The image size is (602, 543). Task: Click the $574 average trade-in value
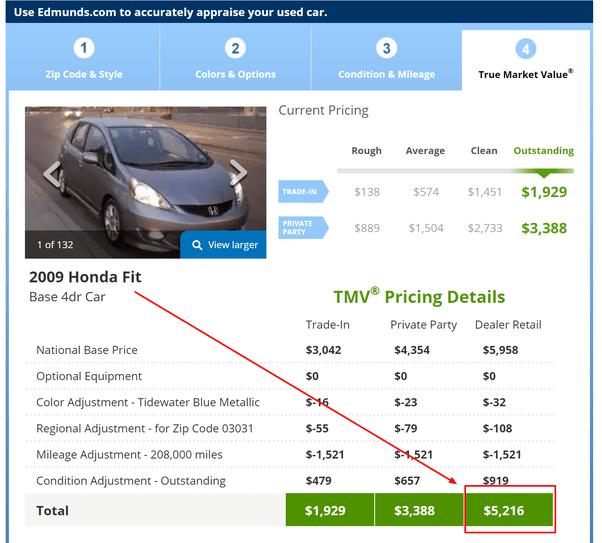(x=426, y=192)
